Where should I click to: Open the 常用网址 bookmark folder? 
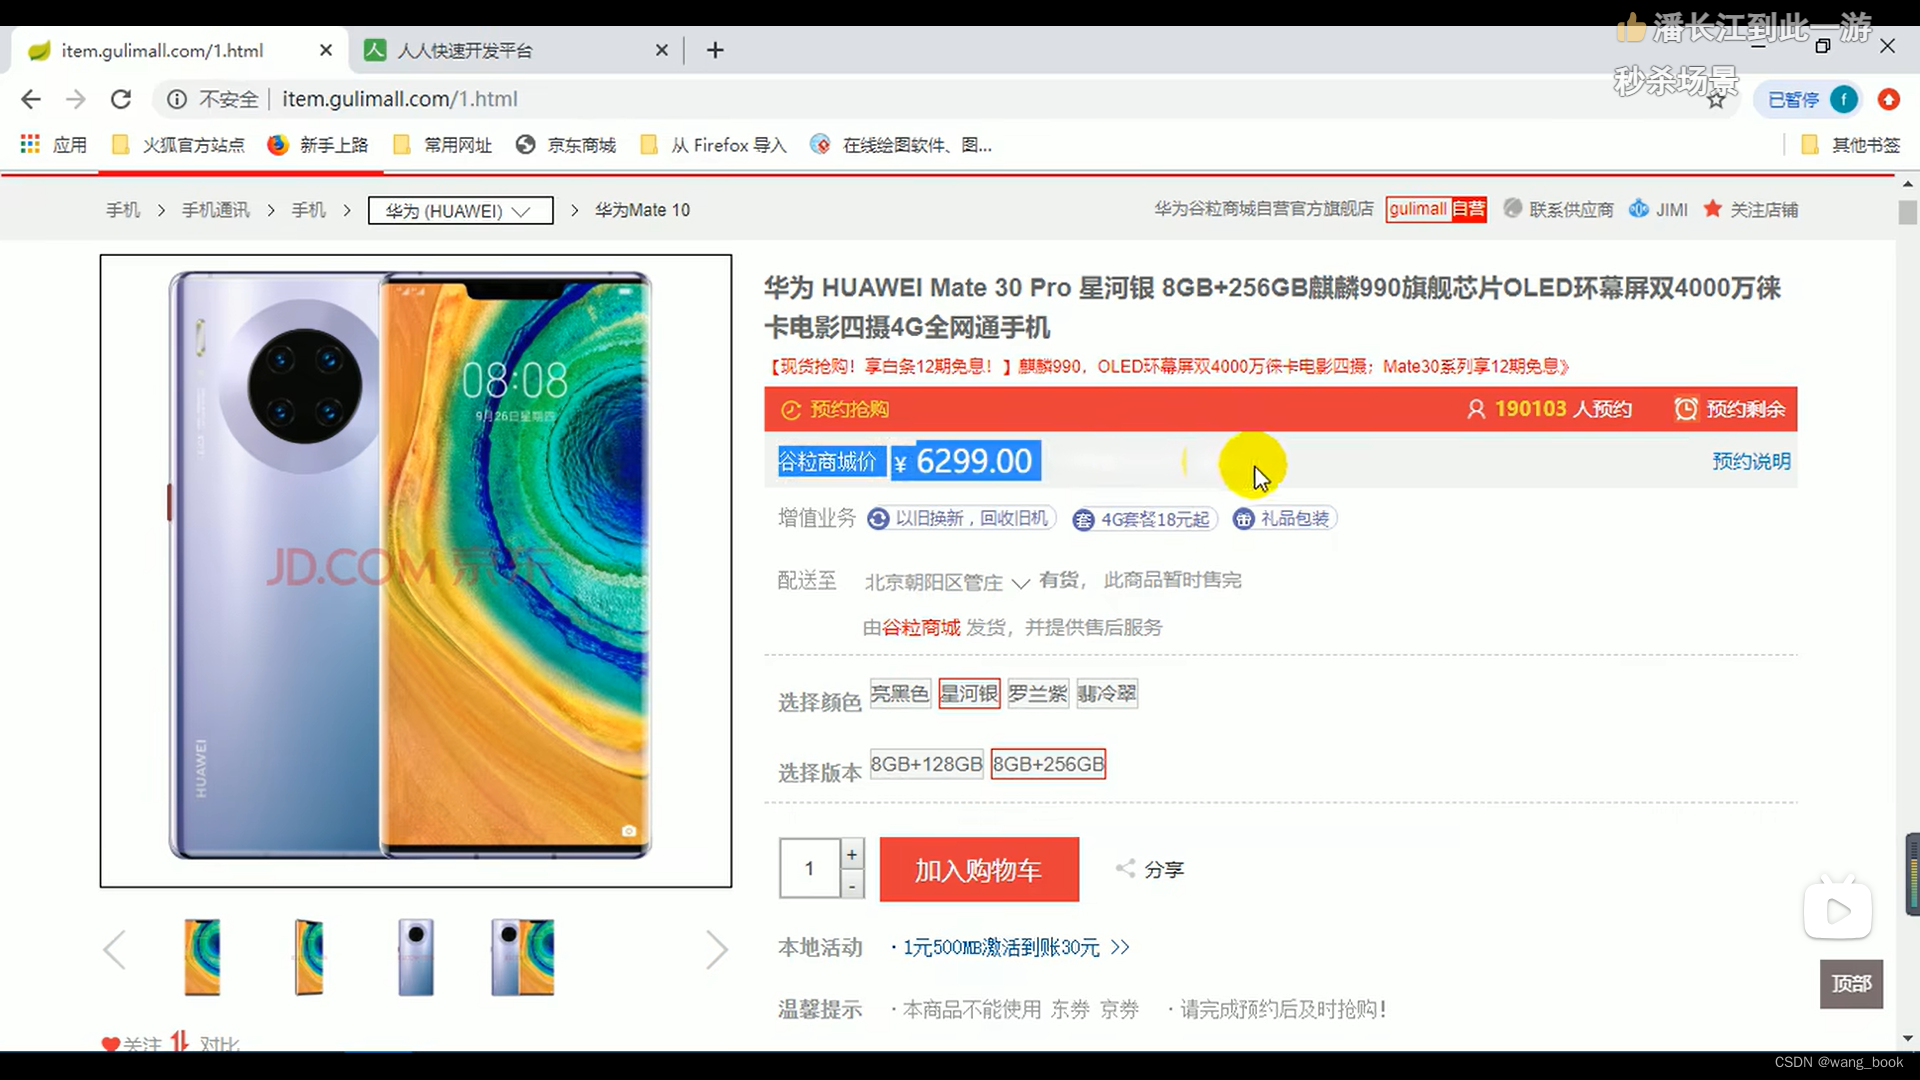pyautogui.click(x=442, y=145)
